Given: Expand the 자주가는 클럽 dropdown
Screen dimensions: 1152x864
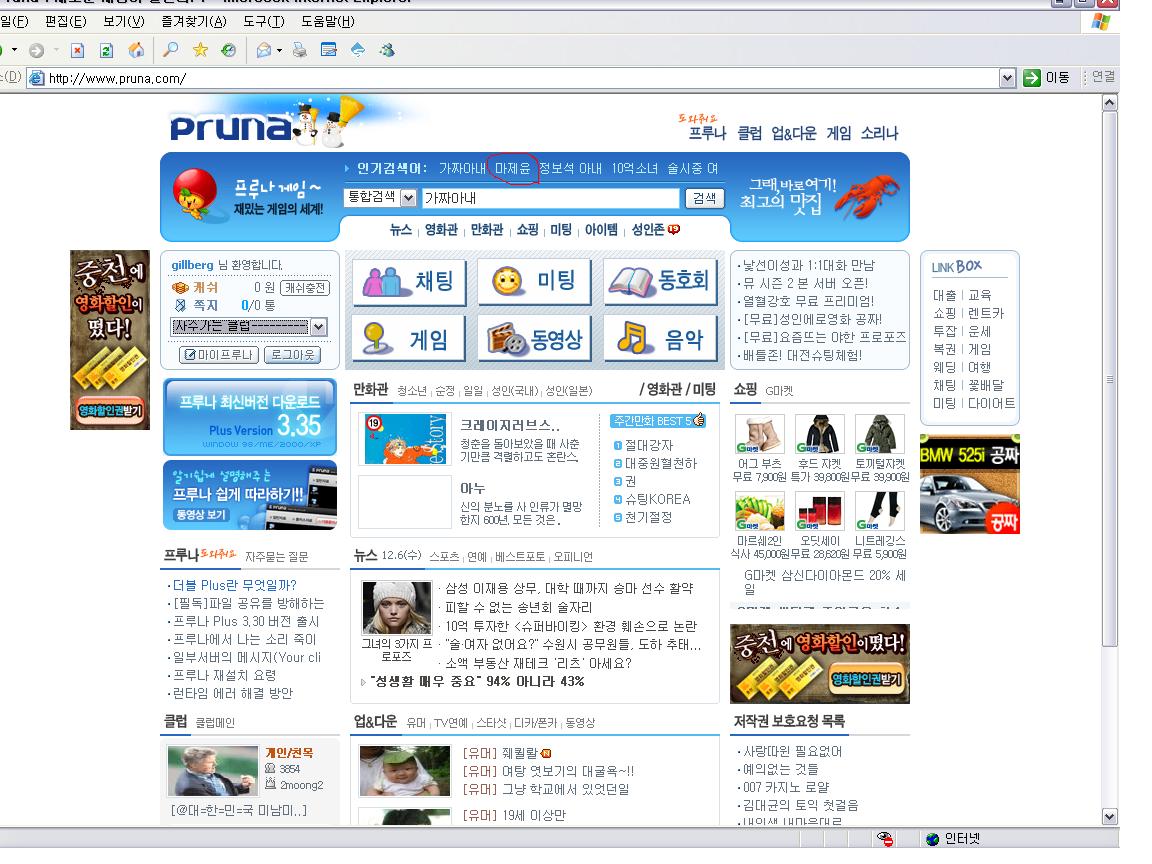Looking at the screenshot, I should pos(318,327).
